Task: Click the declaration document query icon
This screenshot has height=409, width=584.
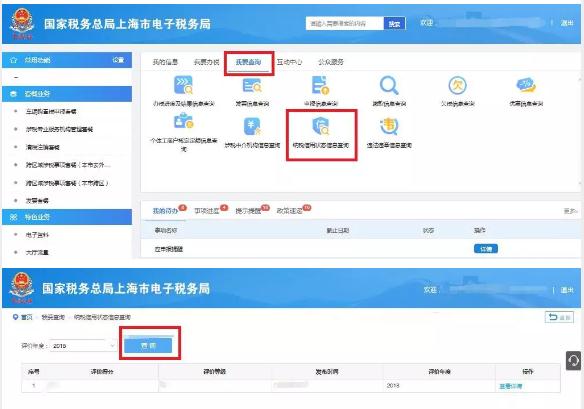Action: (321, 85)
